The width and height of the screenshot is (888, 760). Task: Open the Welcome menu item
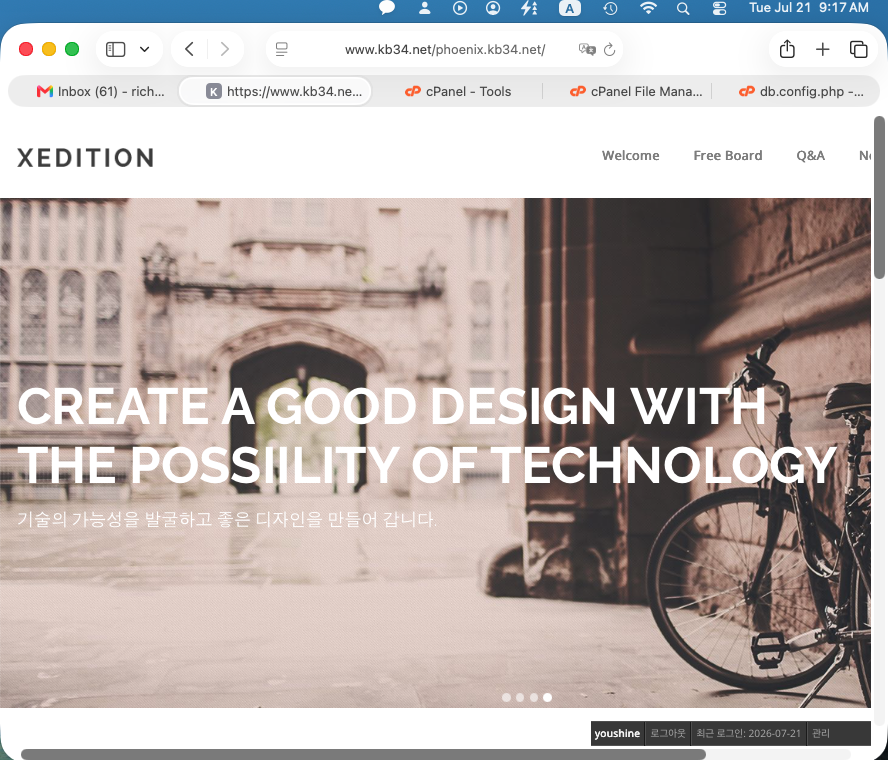point(630,155)
